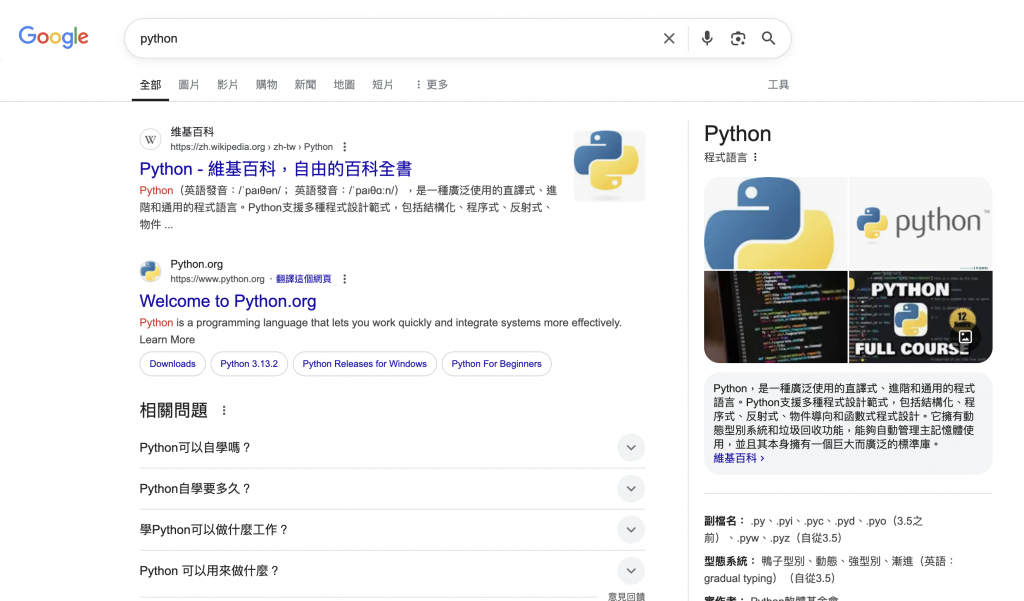This screenshot has width=1024, height=601.
Task: Open options menu for Wikipedia result
Action: click(x=345, y=147)
